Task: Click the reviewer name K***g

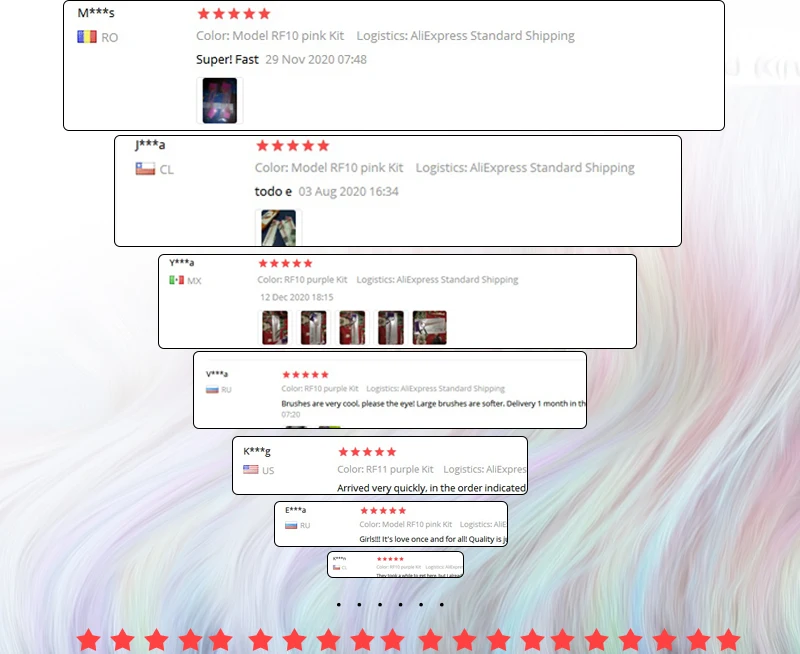Action: [257, 451]
